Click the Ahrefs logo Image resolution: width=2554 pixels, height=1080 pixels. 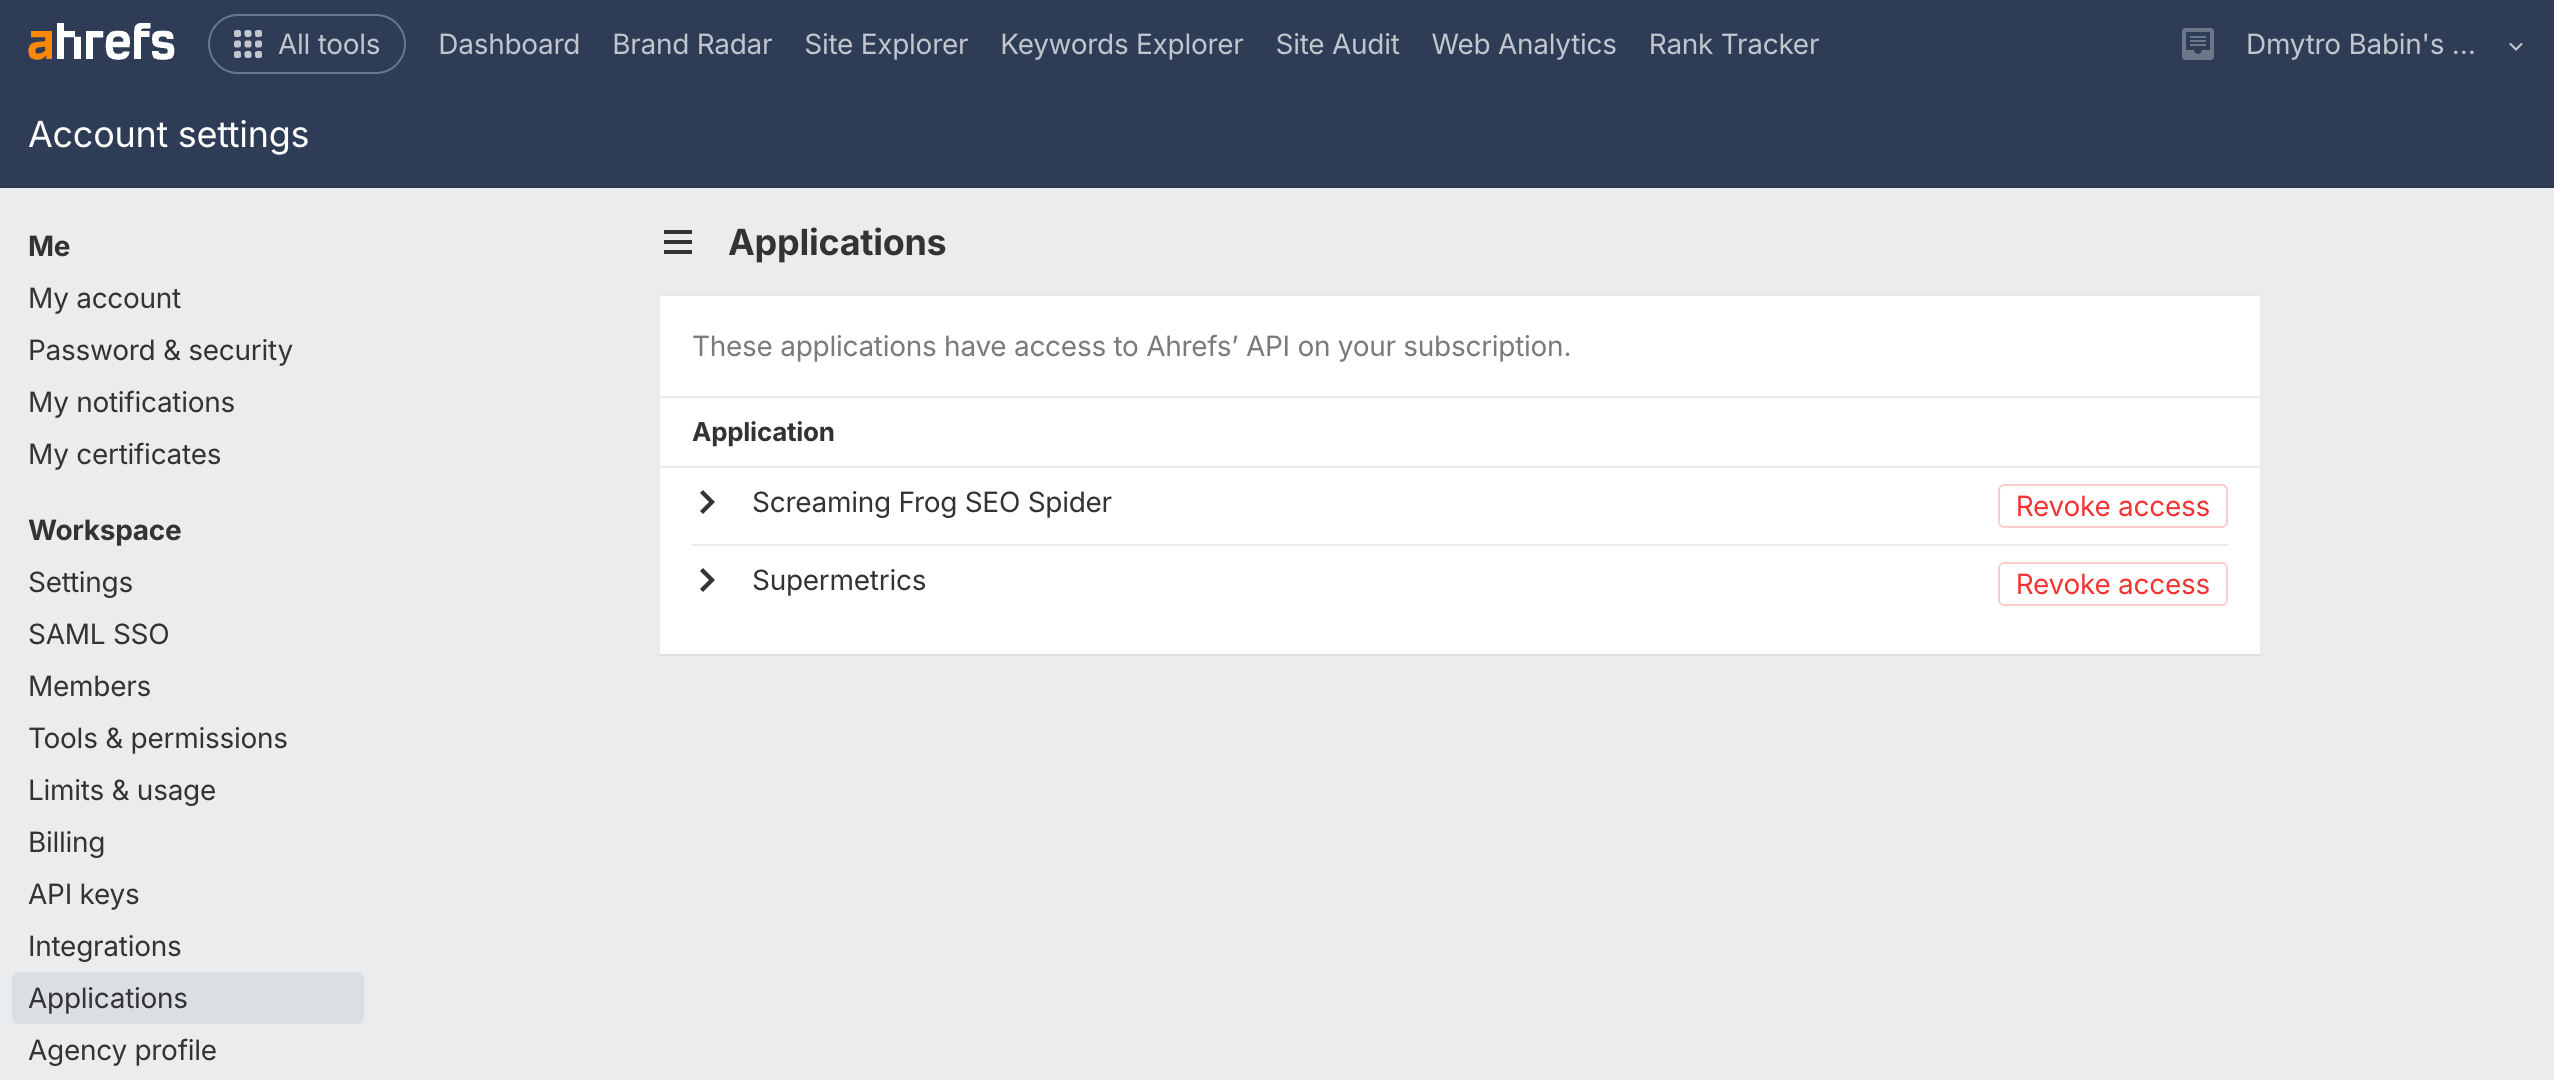[101, 43]
